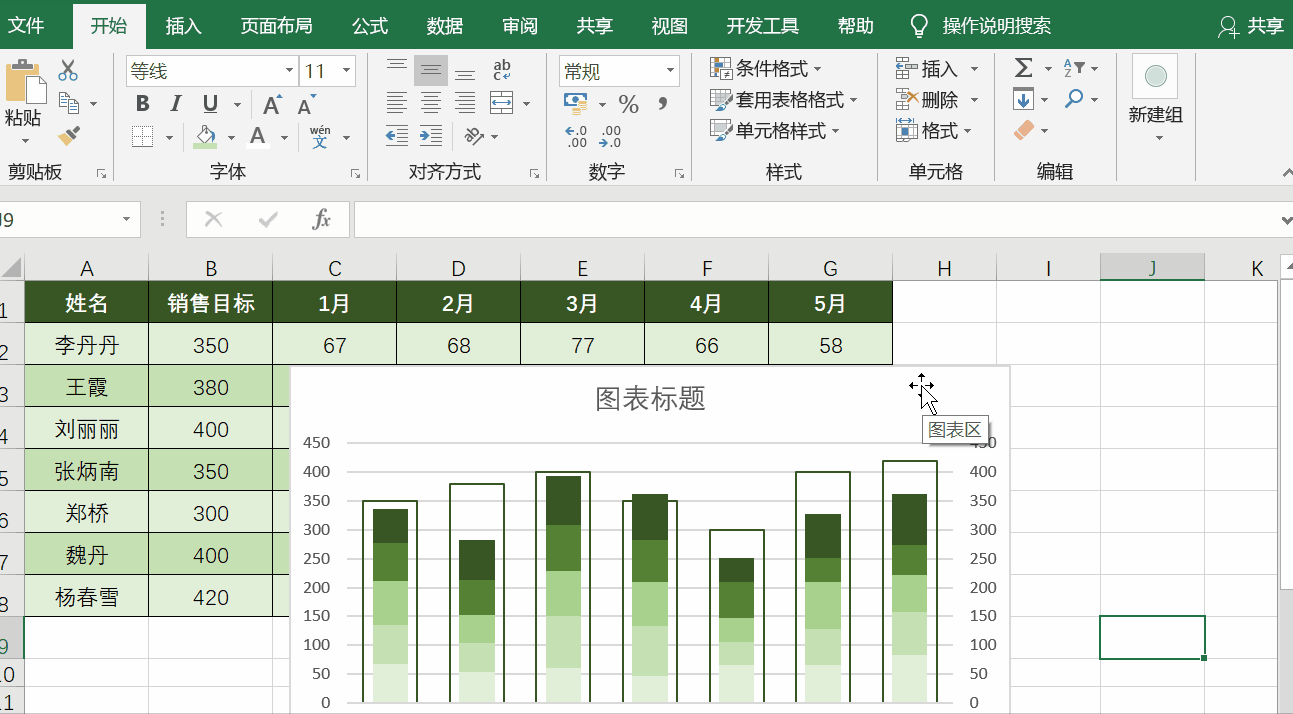Click inside the formula bar
This screenshot has height=714, width=1293.
click(x=700, y=219)
